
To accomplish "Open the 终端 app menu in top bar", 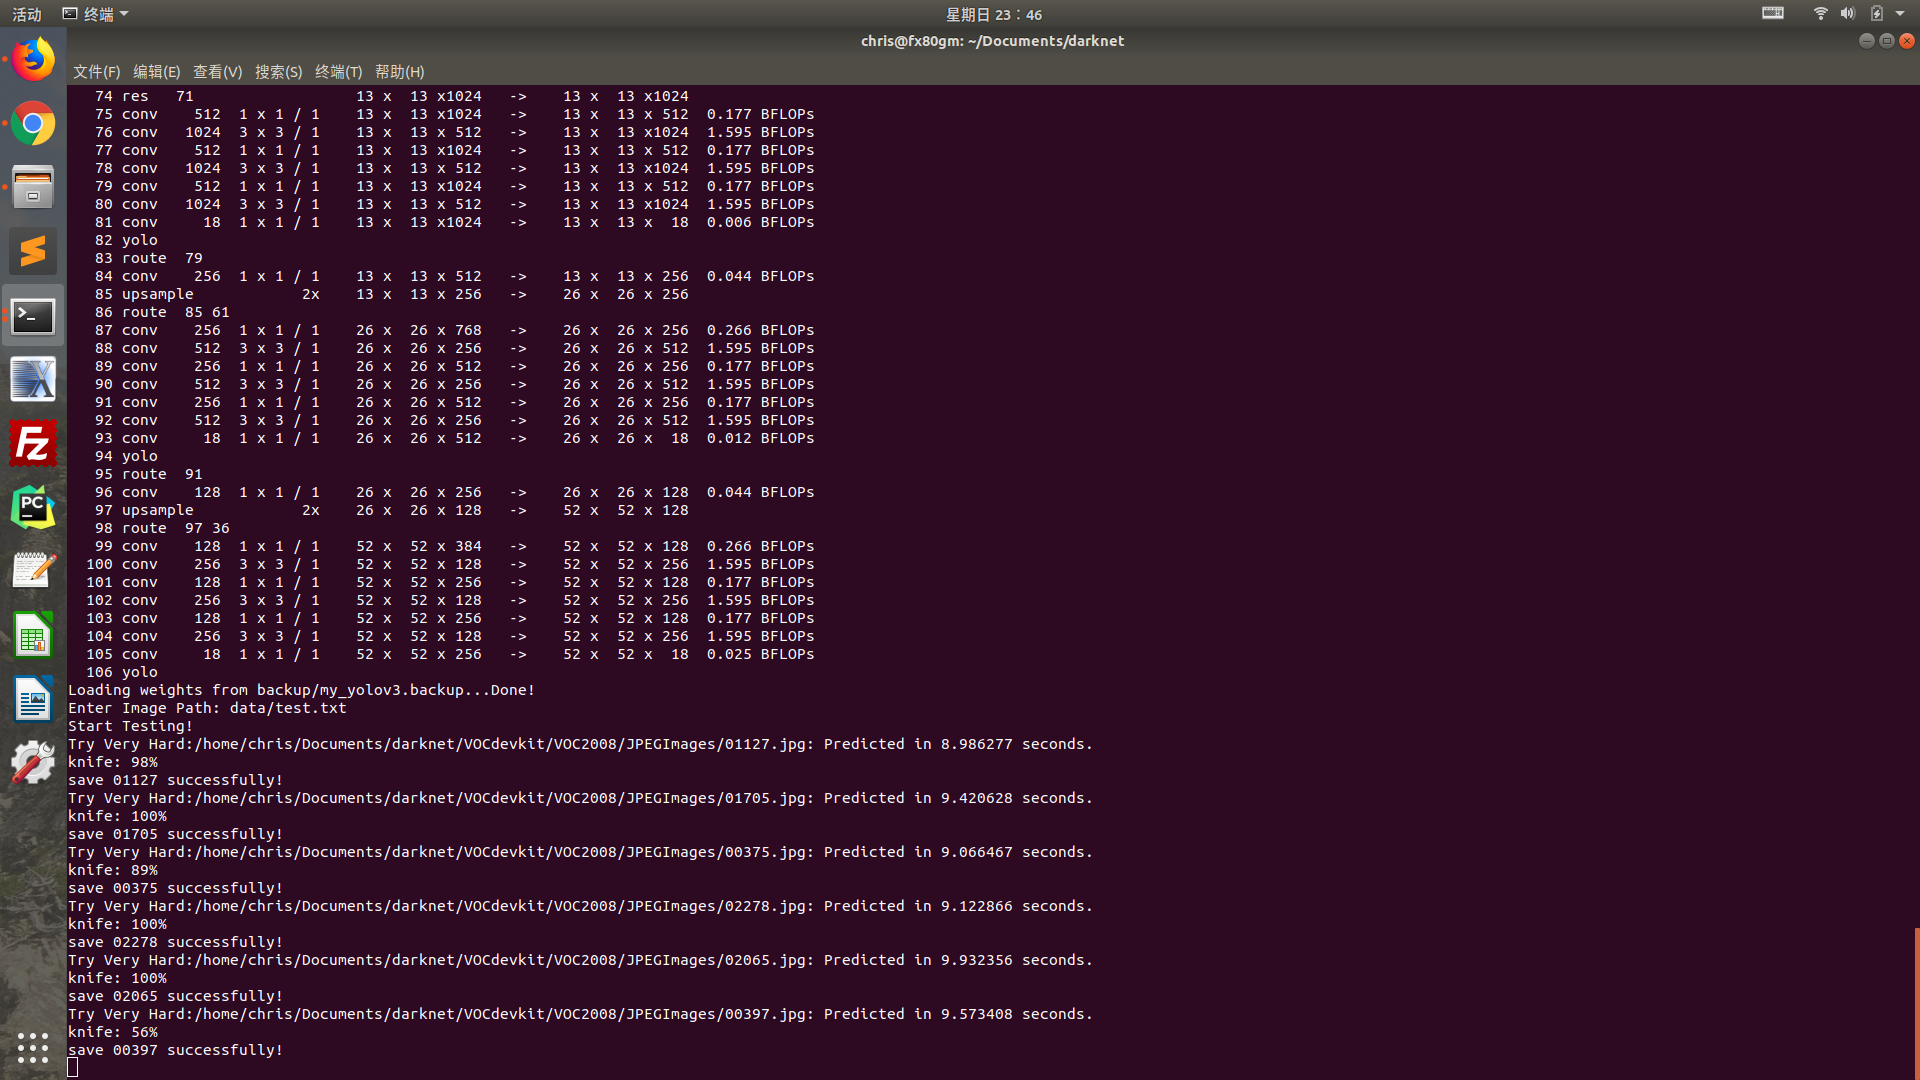I will click(x=95, y=13).
